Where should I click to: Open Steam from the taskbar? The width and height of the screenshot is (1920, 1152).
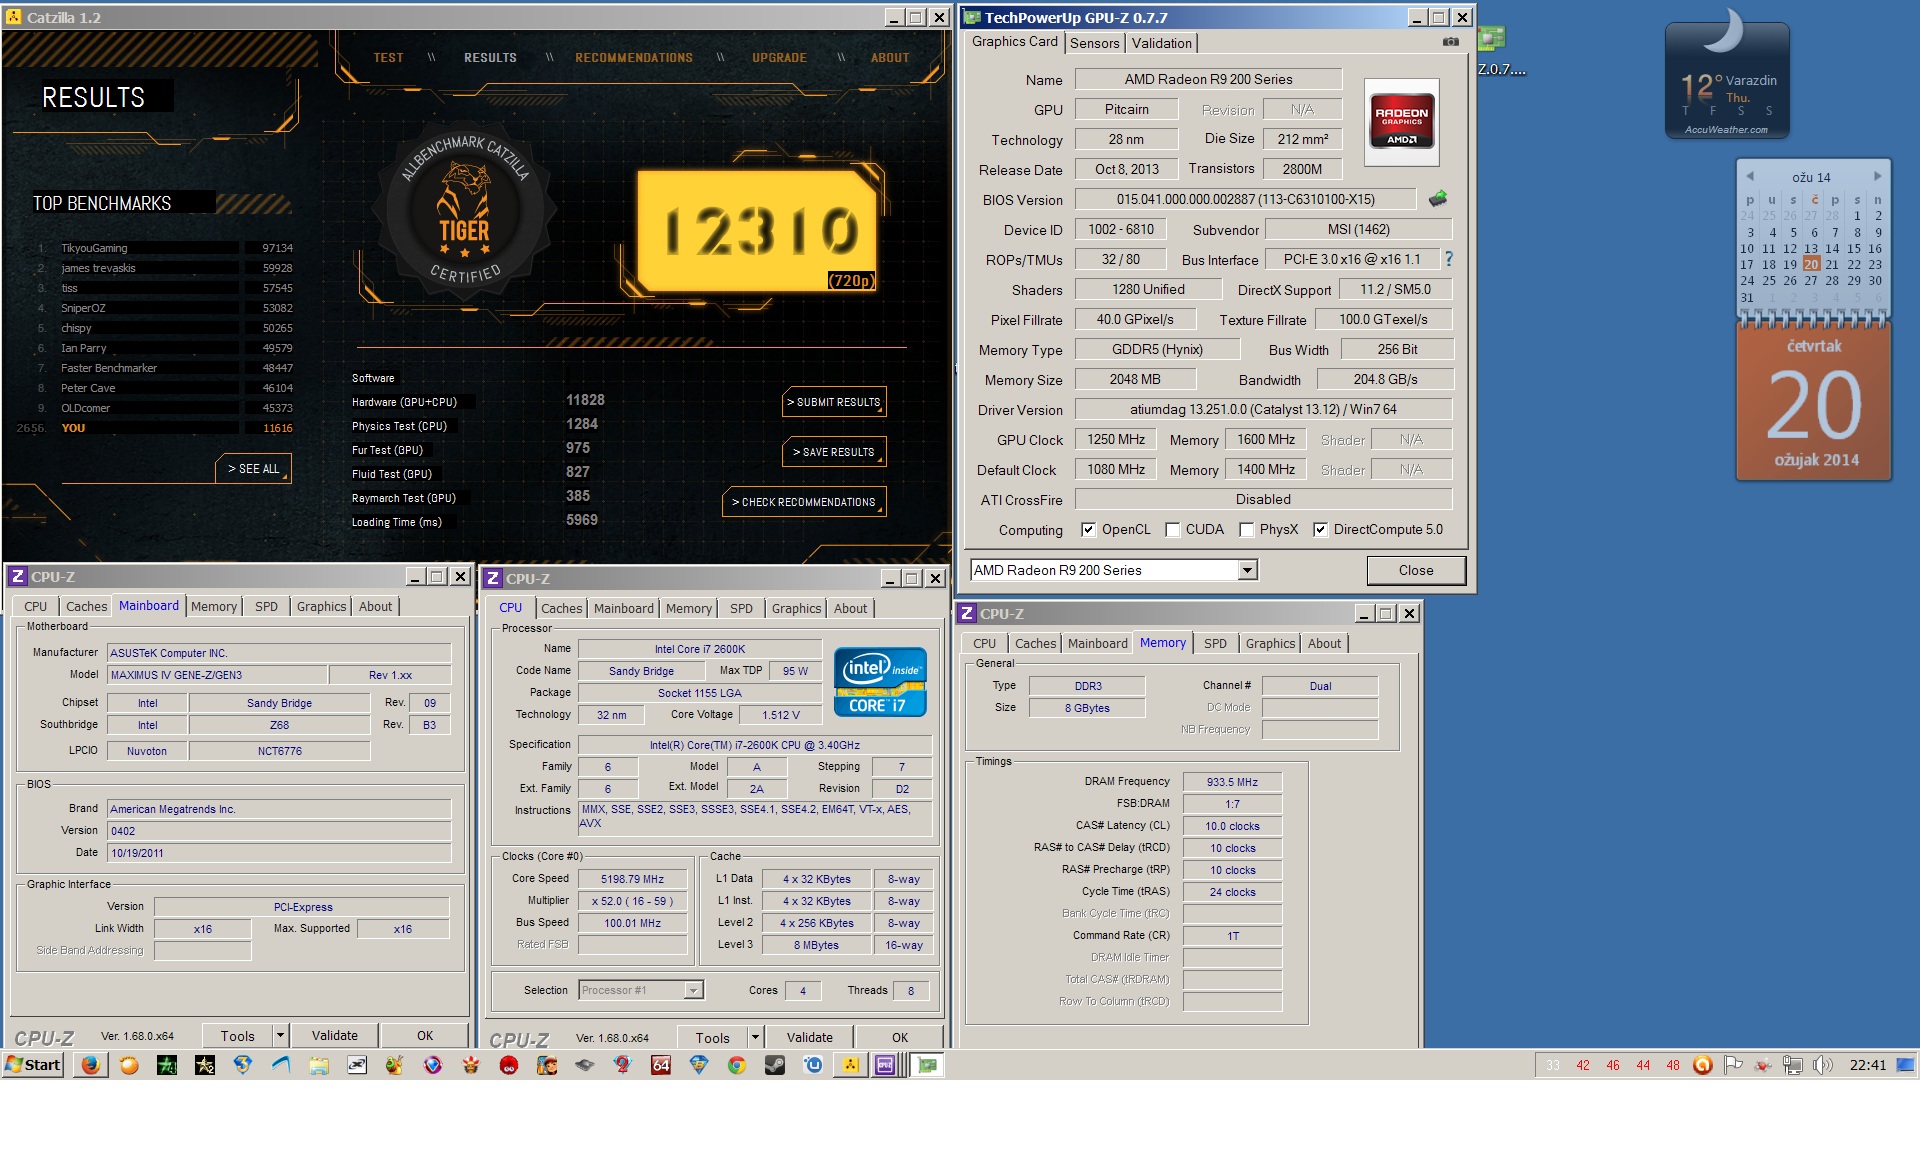pyautogui.click(x=775, y=1065)
